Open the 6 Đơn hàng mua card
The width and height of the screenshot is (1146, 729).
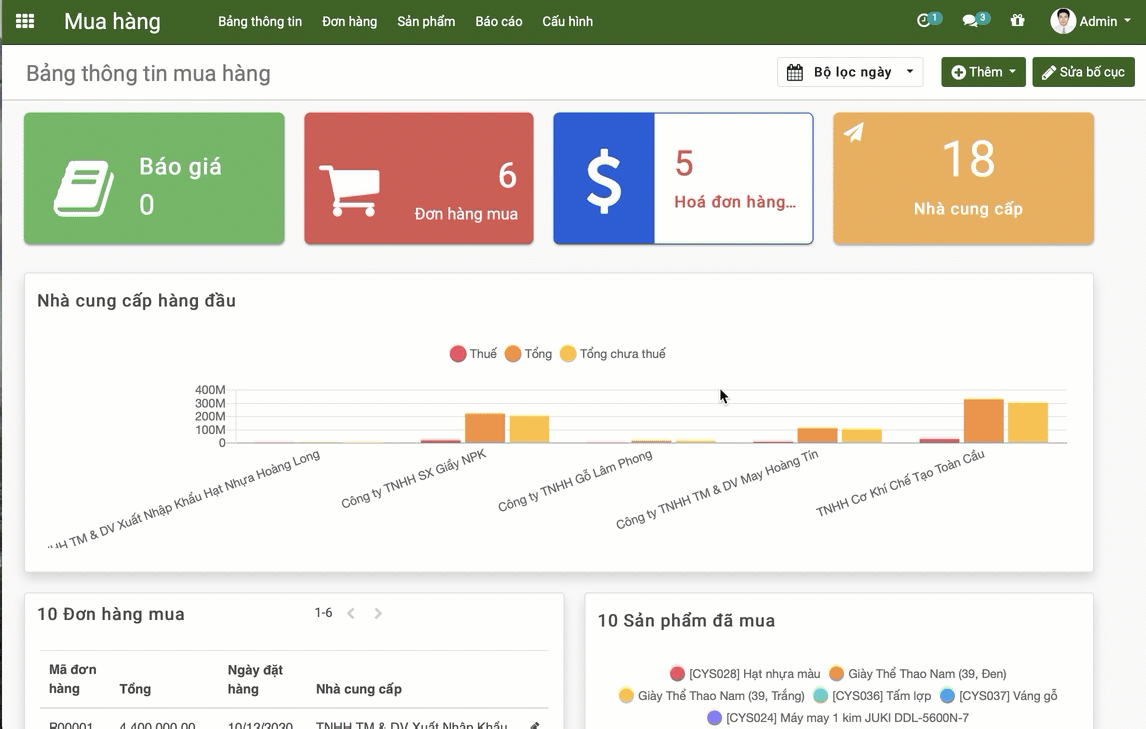pos(419,178)
